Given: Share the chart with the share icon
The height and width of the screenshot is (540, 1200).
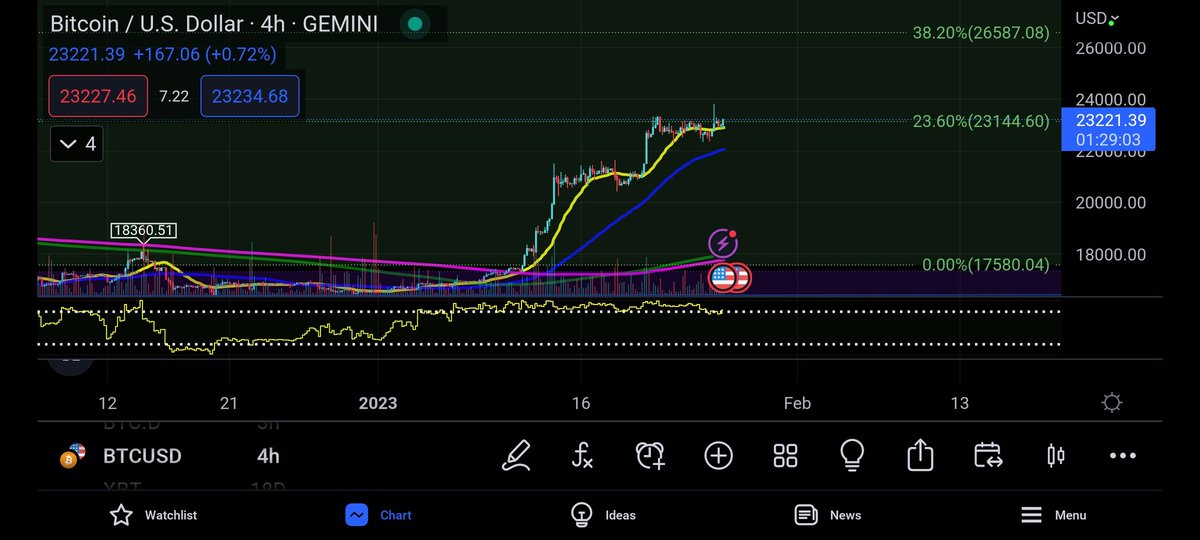Looking at the screenshot, I should [x=920, y=455].
